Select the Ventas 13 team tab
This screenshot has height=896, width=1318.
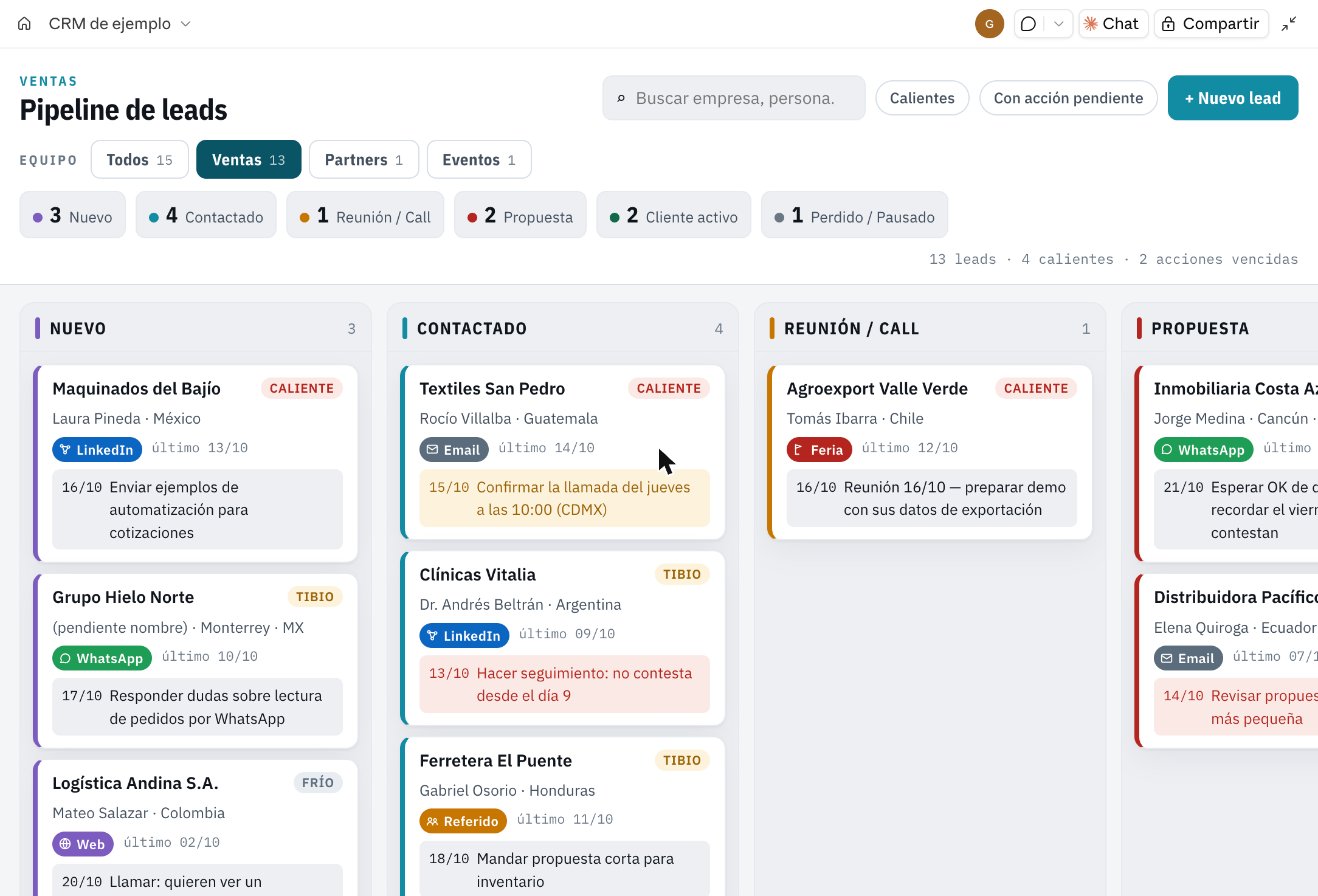coord(249,160)
